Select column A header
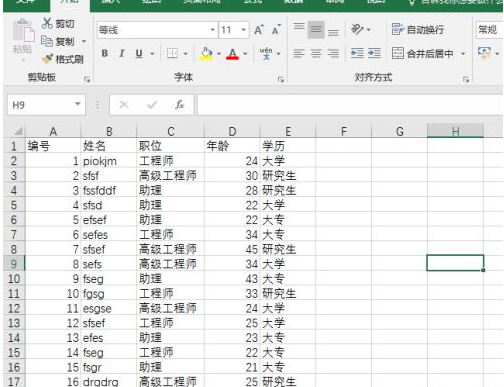Viewport: 504px width, 387px height. click(x=53, y=131)
